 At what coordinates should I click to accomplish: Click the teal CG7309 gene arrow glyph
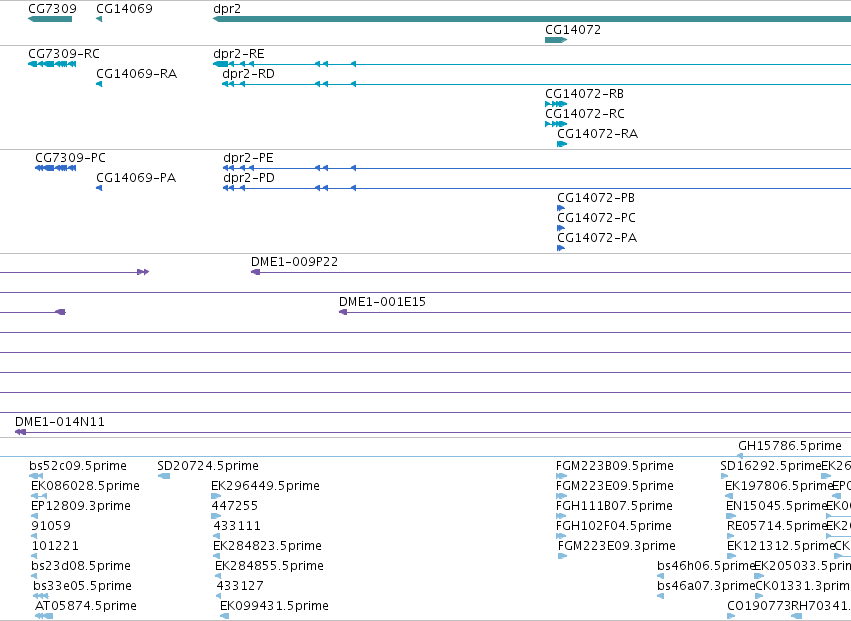tap(50, 19)
